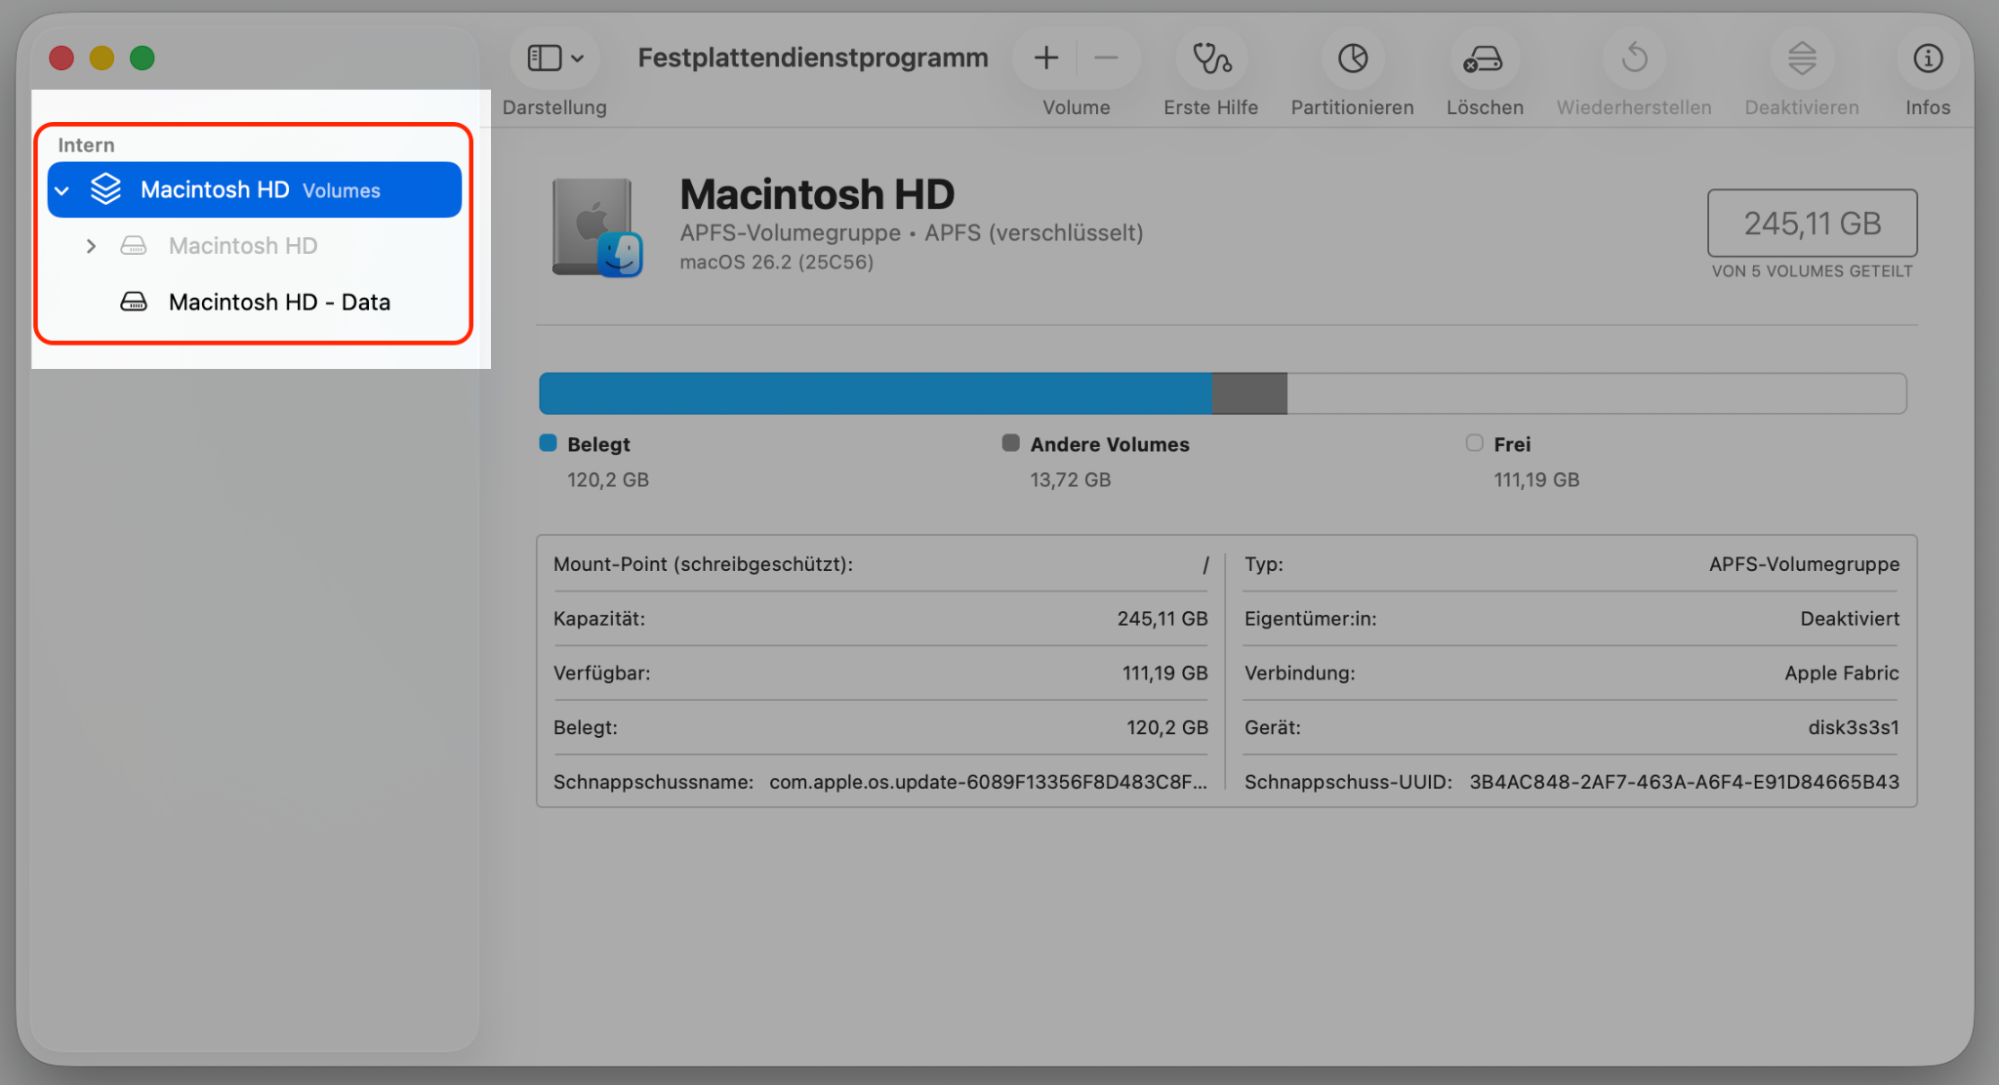Collapse the Macintosh HD Volumes group
Screen dimensions: 1999x1086
63,190
